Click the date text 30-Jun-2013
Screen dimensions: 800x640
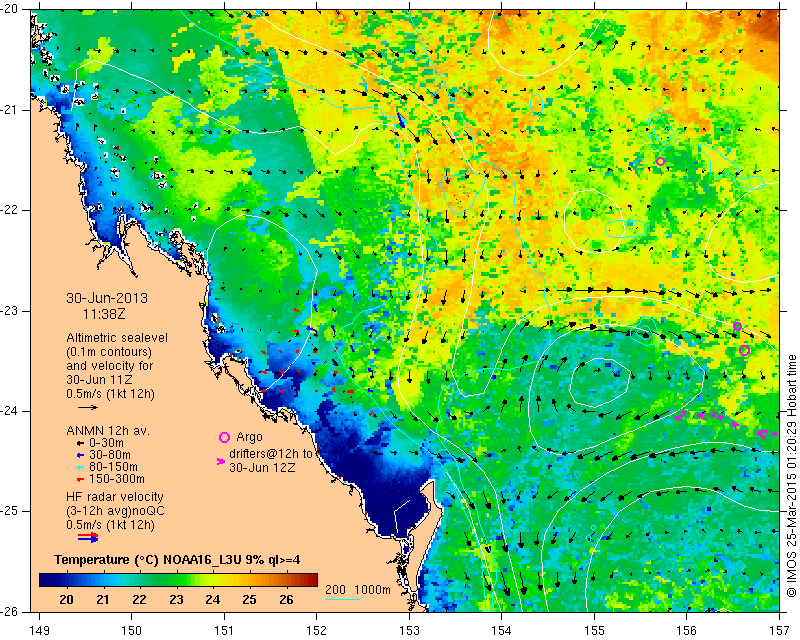pyautogui.click(x=107, y=298)
